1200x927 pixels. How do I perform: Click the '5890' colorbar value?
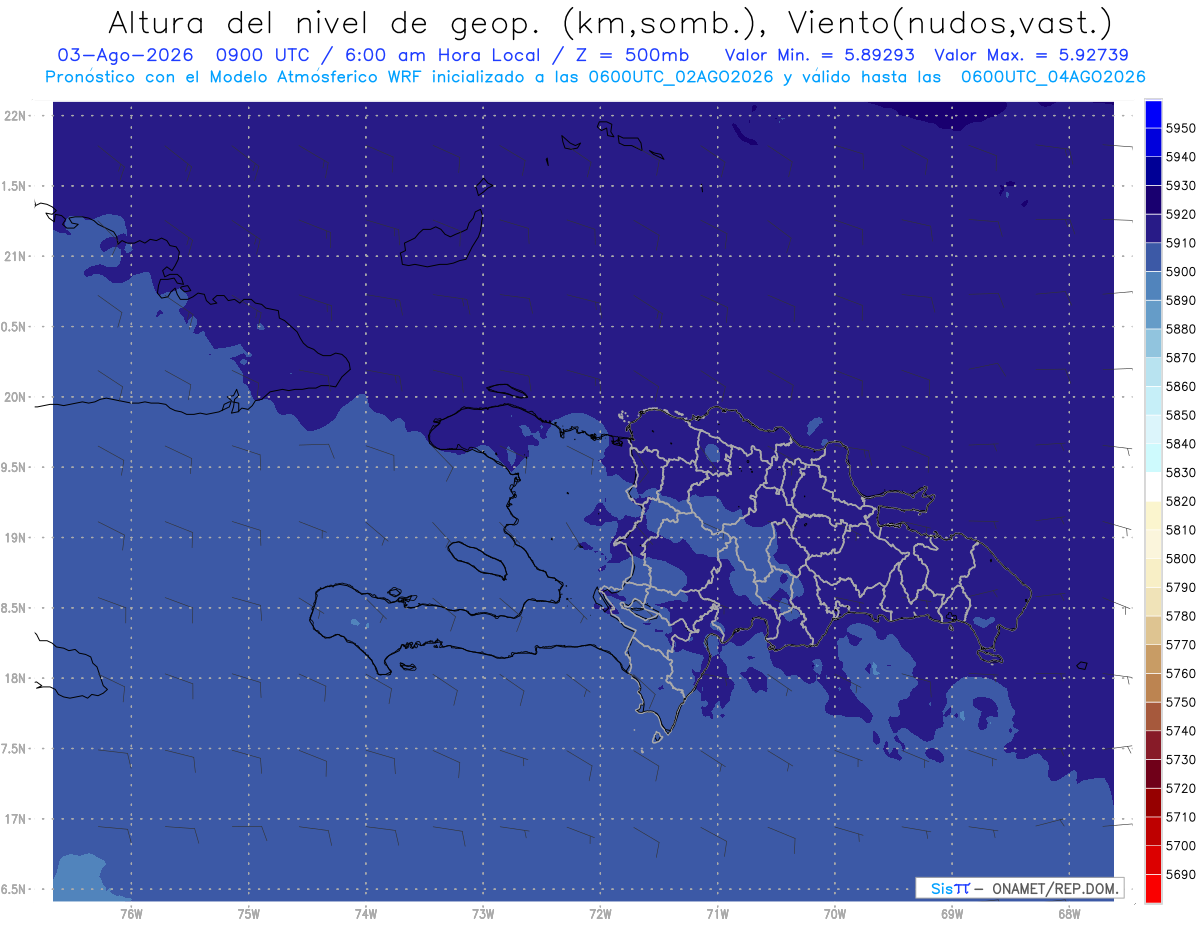(x=1180, y=300)
